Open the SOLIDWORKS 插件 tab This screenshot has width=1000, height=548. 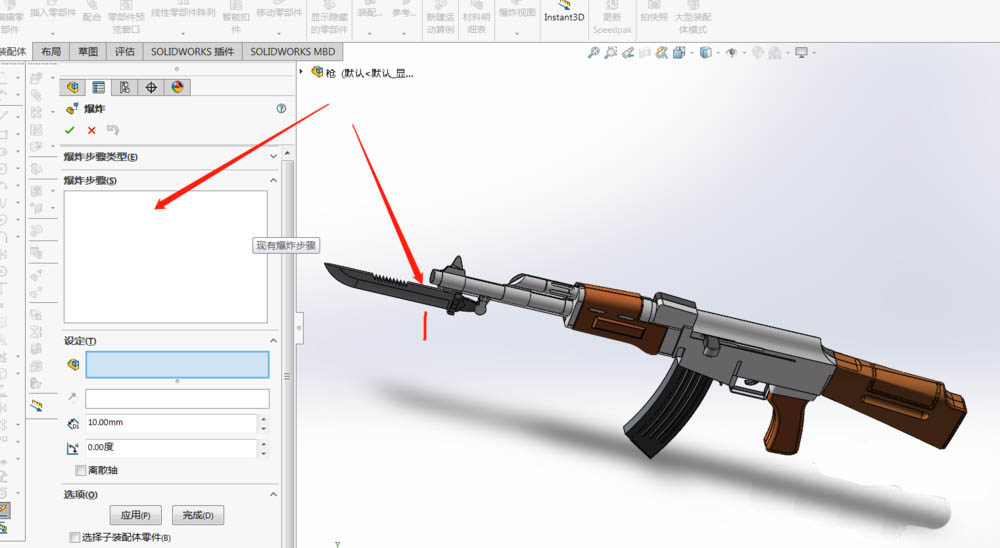192,52
